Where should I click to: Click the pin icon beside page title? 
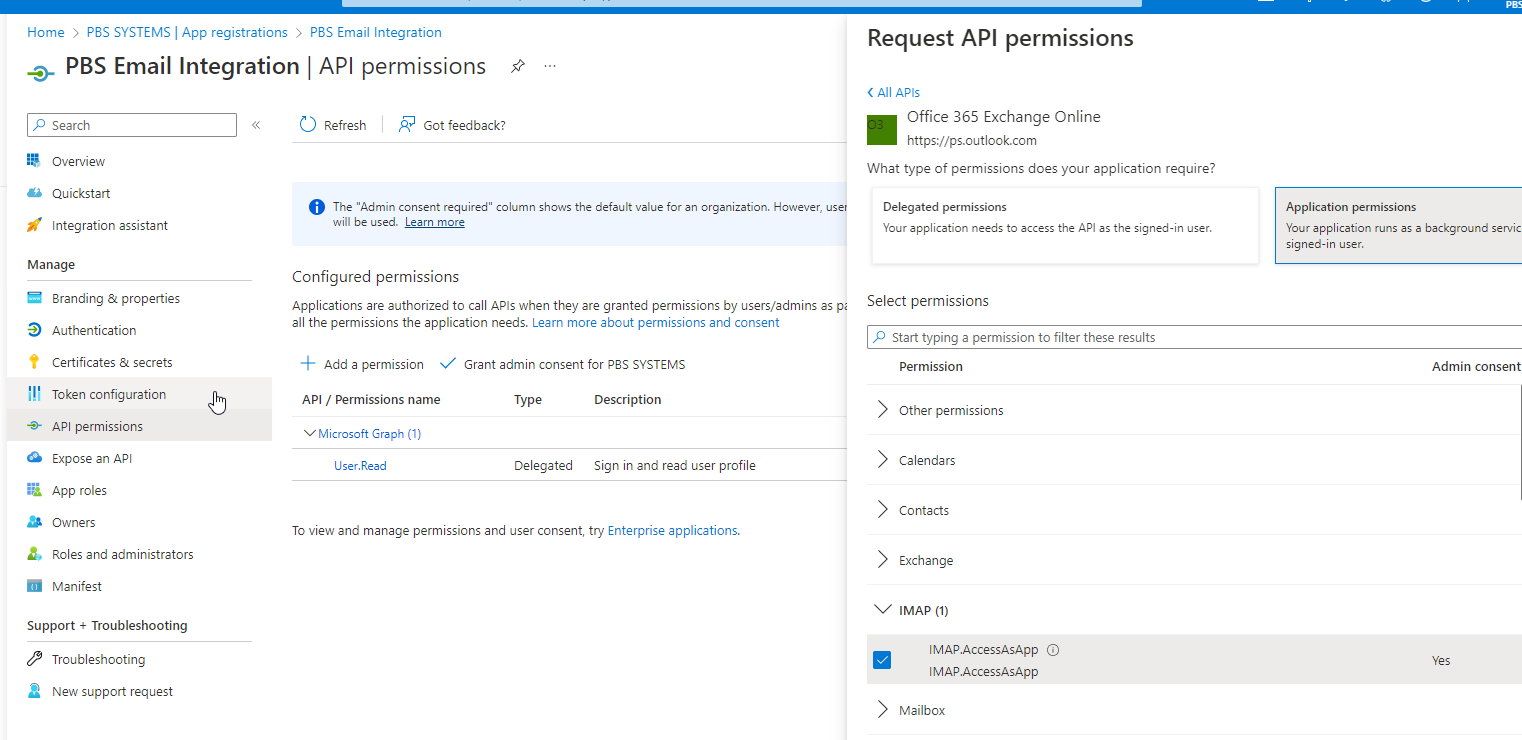pos(517,67)
